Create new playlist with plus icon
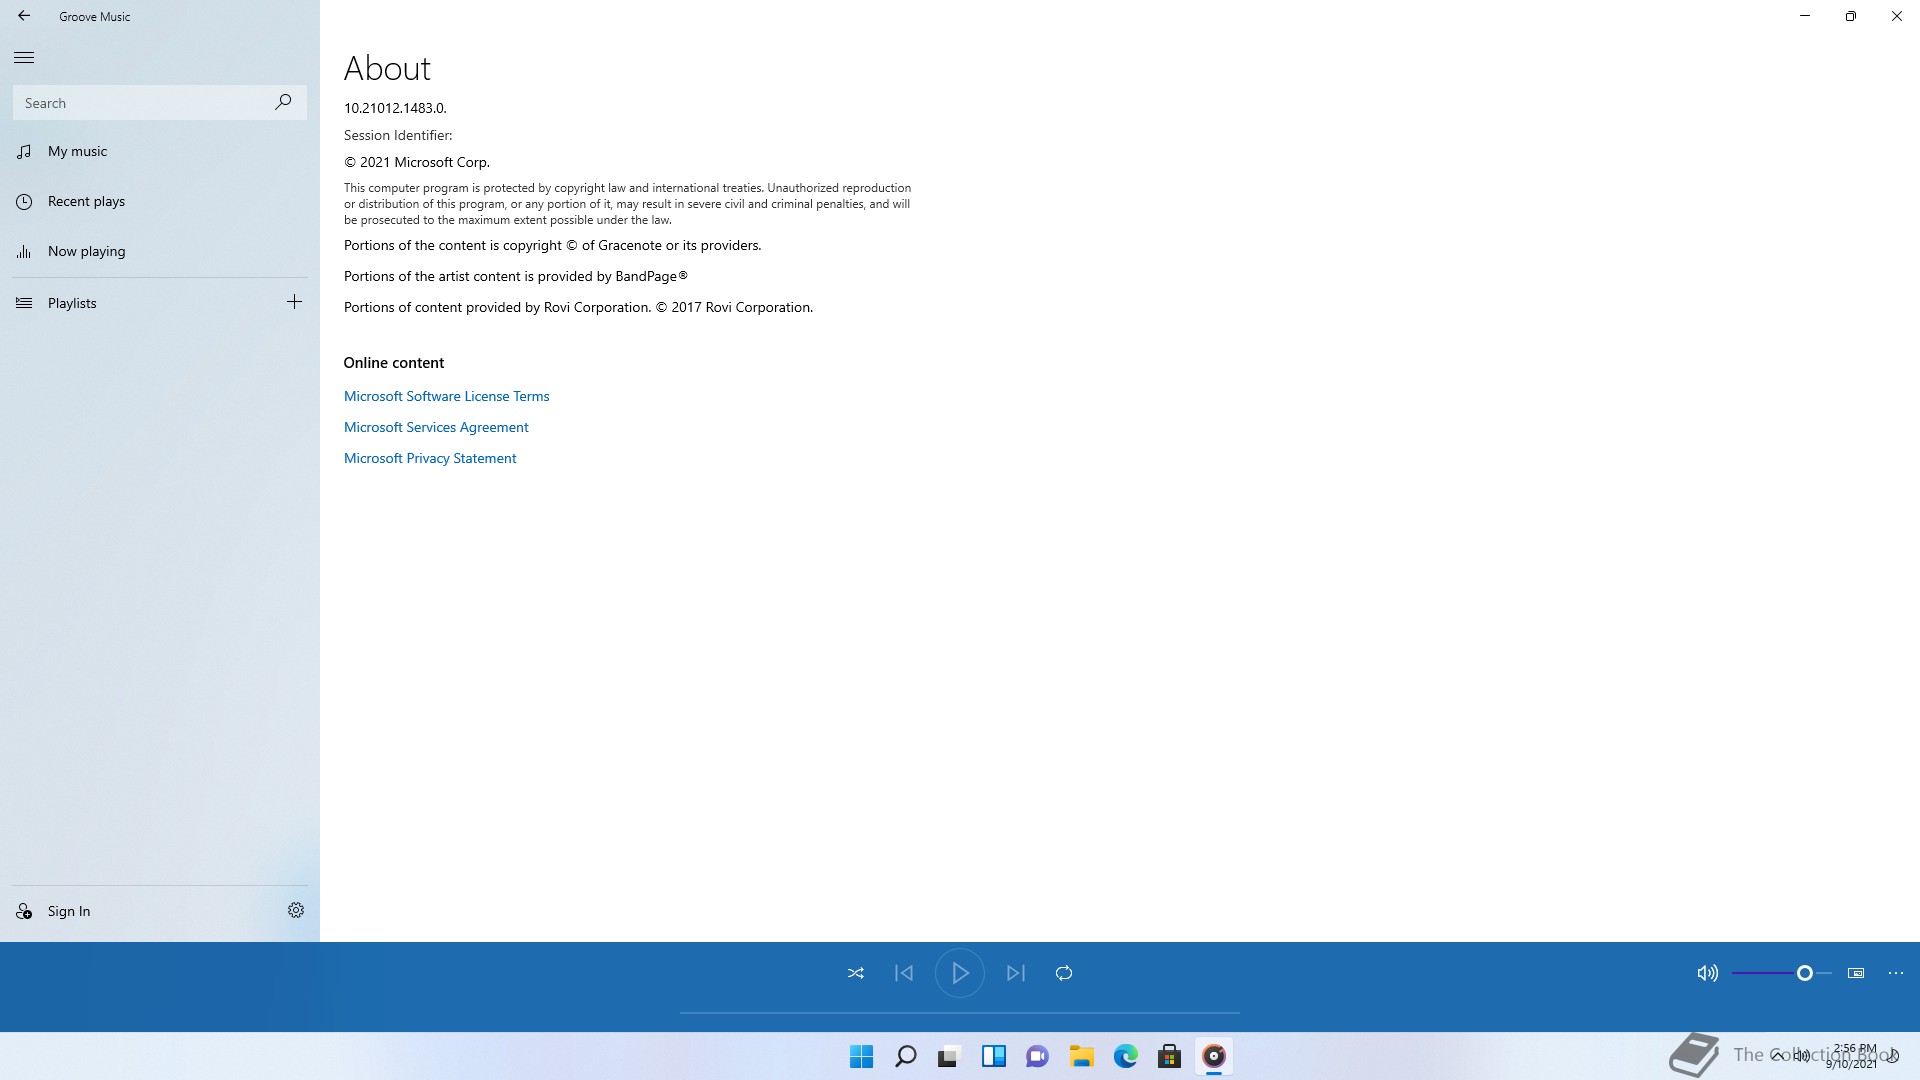Image resolution: width=1920 pixels, height=1080 pixels. pos(294,302)
